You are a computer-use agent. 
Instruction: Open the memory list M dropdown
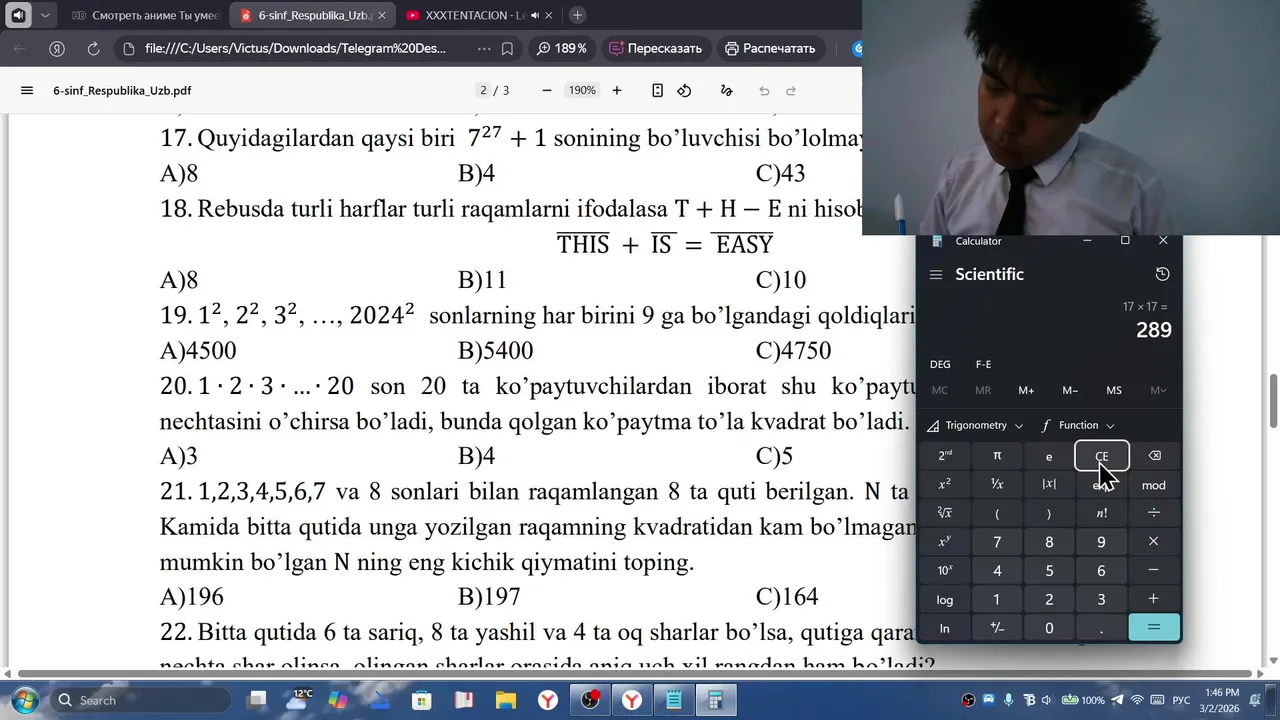tap(1158, 390)
